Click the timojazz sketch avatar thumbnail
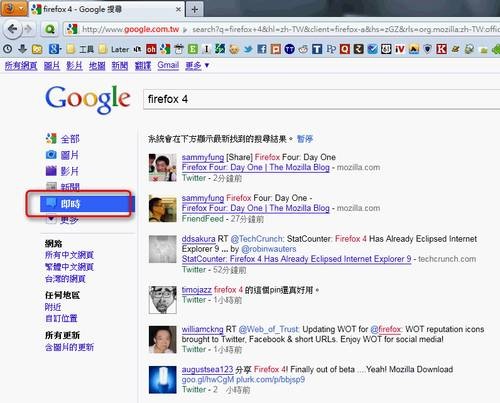500x403 pixels. tap(163, 300)
